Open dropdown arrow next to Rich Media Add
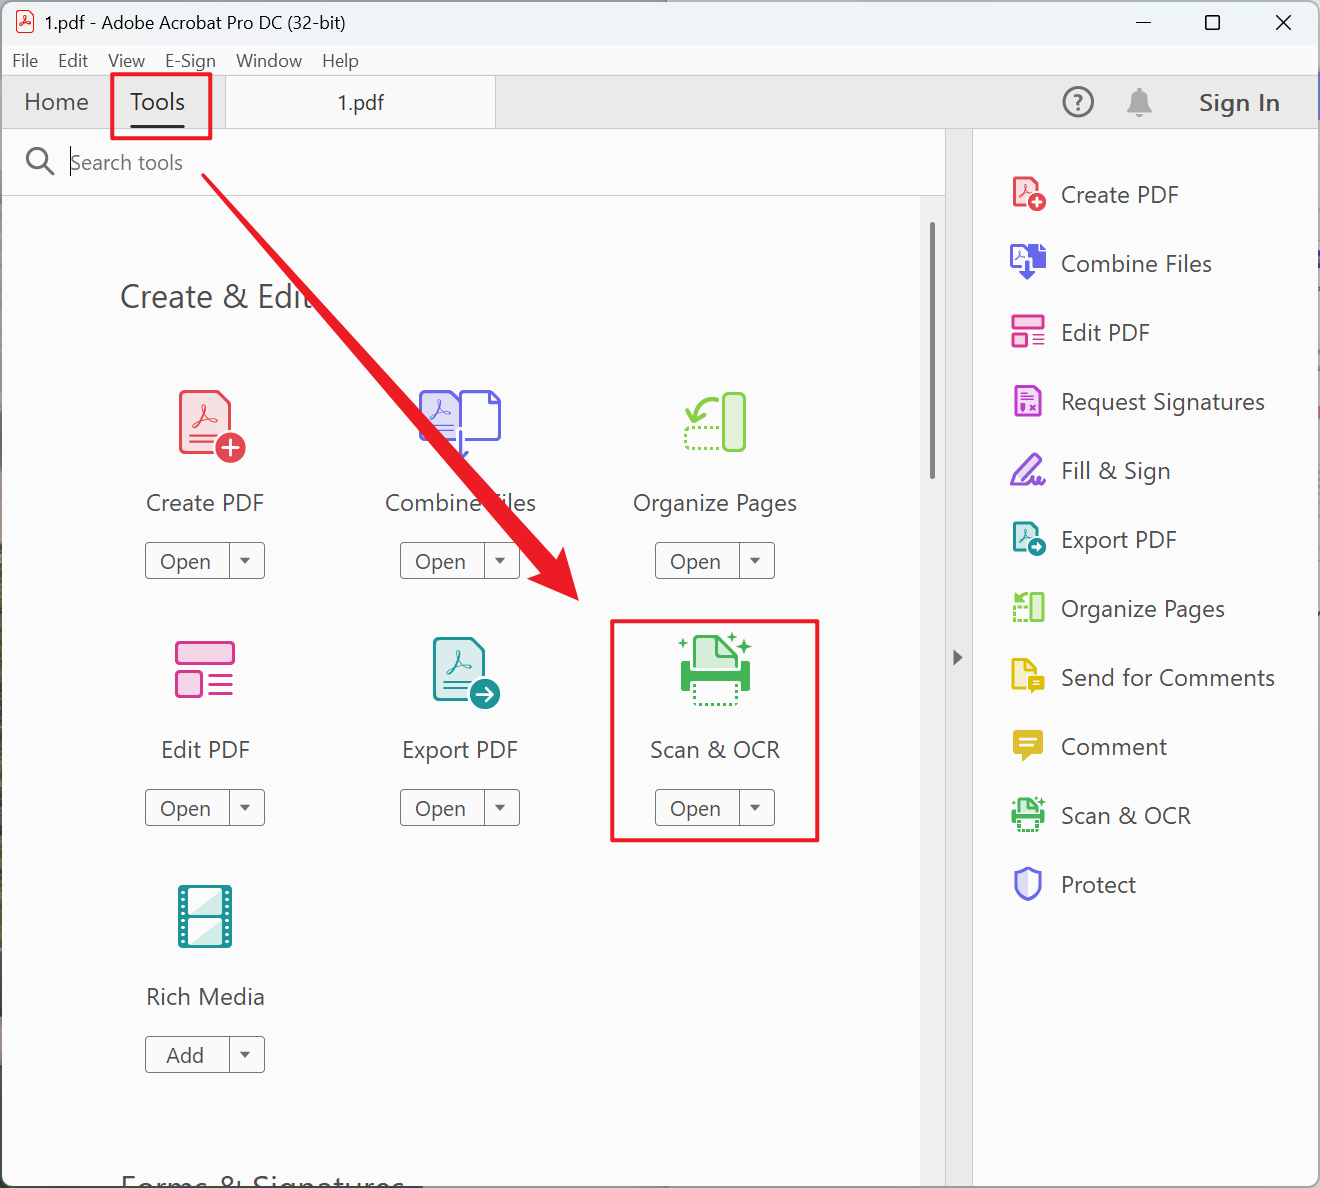1320x1188 pixels. [246, 1055]
